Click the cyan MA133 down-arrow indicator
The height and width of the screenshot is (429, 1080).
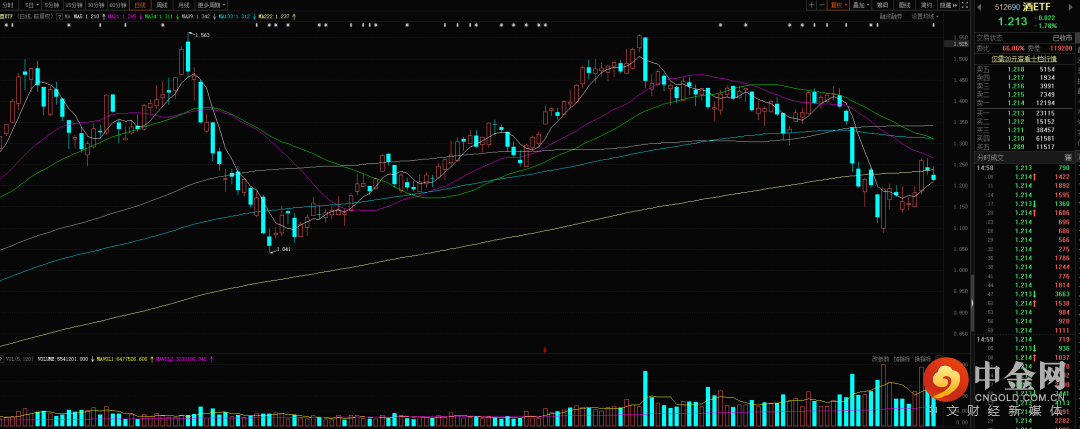click(255, 17)
